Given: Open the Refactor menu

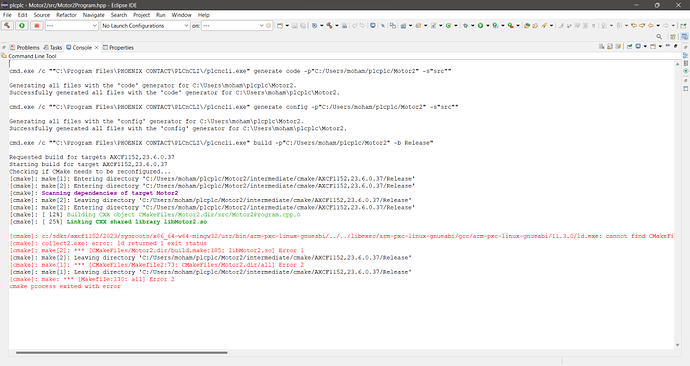Looking at the screenshot, I should (66, 15).
